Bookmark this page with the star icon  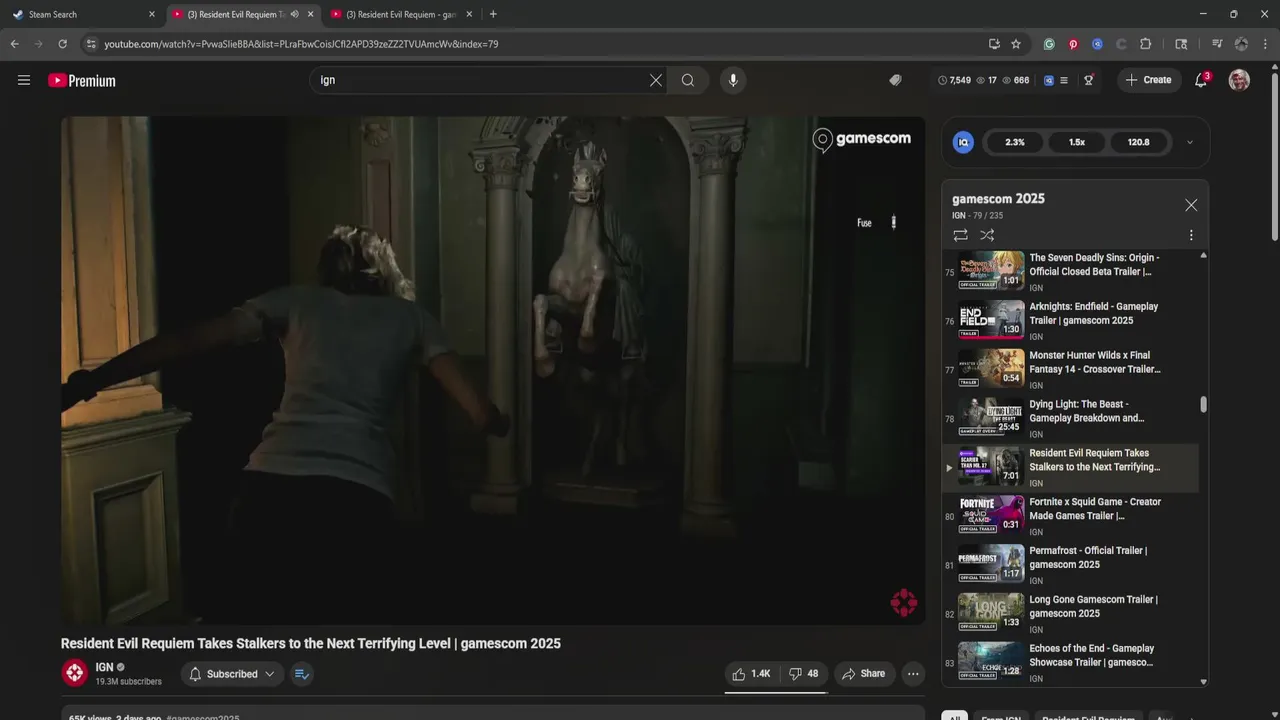click(x=1016, y=44)
